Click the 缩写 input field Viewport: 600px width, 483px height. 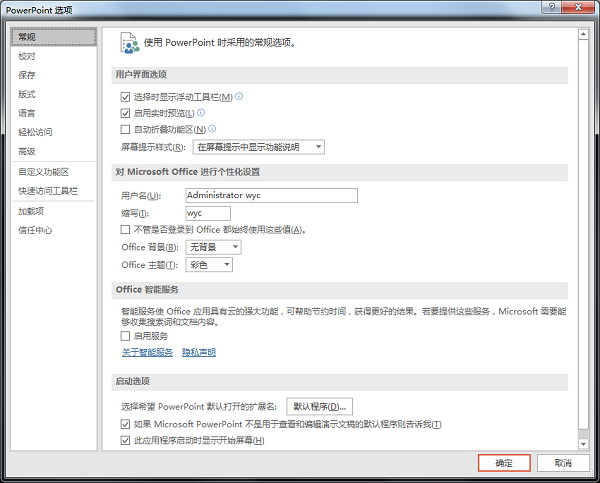[x=208, y=213]
